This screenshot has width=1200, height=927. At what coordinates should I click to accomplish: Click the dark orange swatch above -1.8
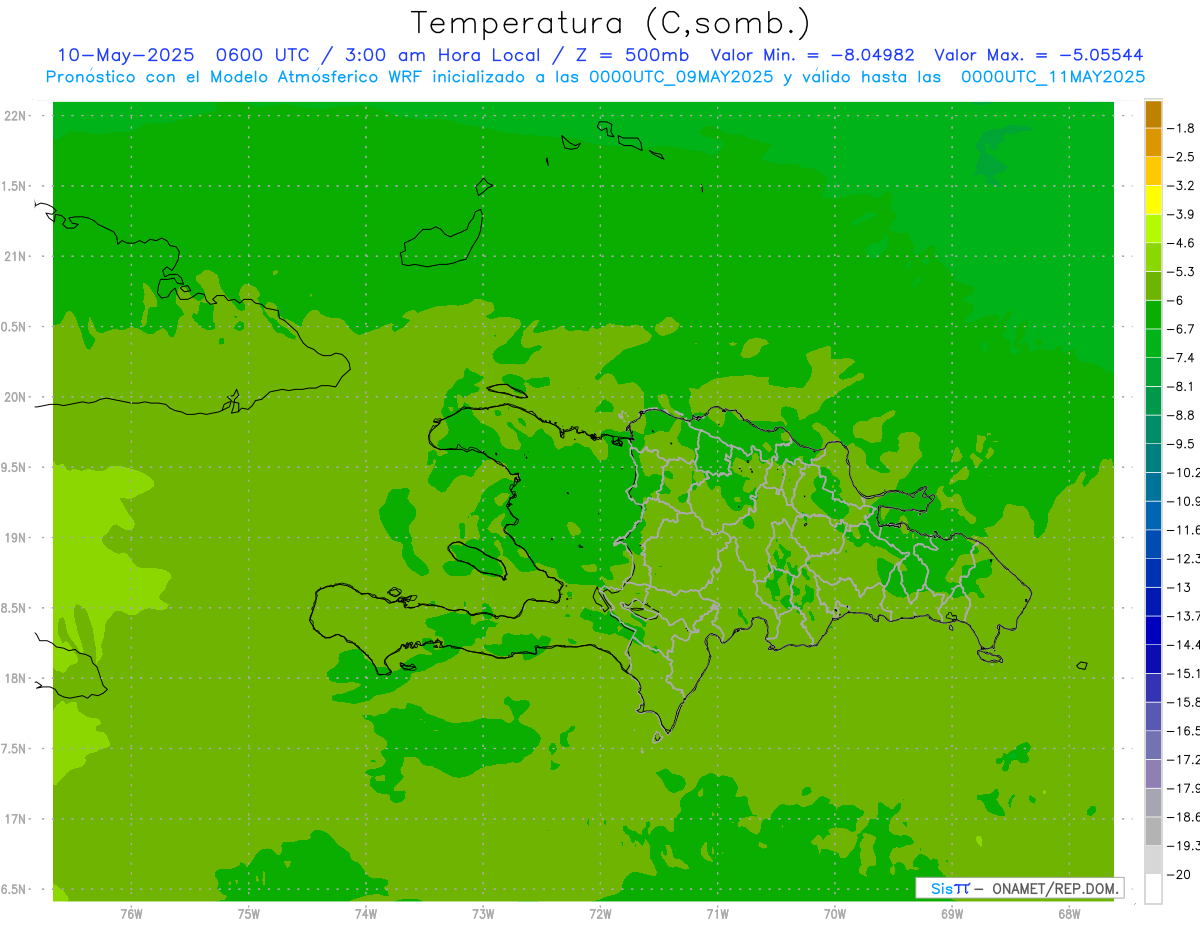tap(1153, 114)
